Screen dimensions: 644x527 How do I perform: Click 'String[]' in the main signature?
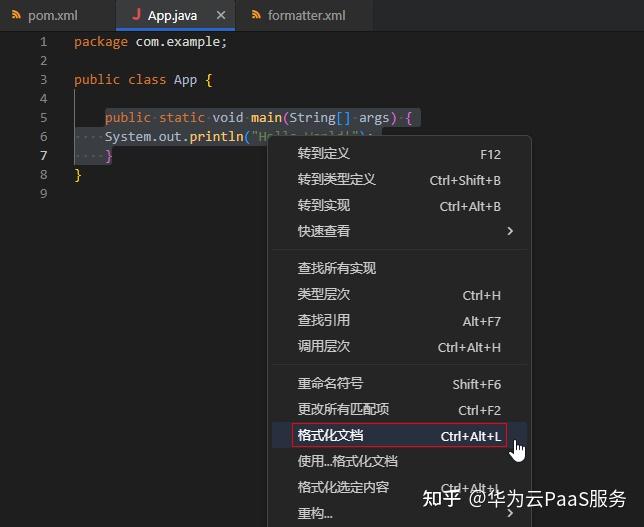320,118
